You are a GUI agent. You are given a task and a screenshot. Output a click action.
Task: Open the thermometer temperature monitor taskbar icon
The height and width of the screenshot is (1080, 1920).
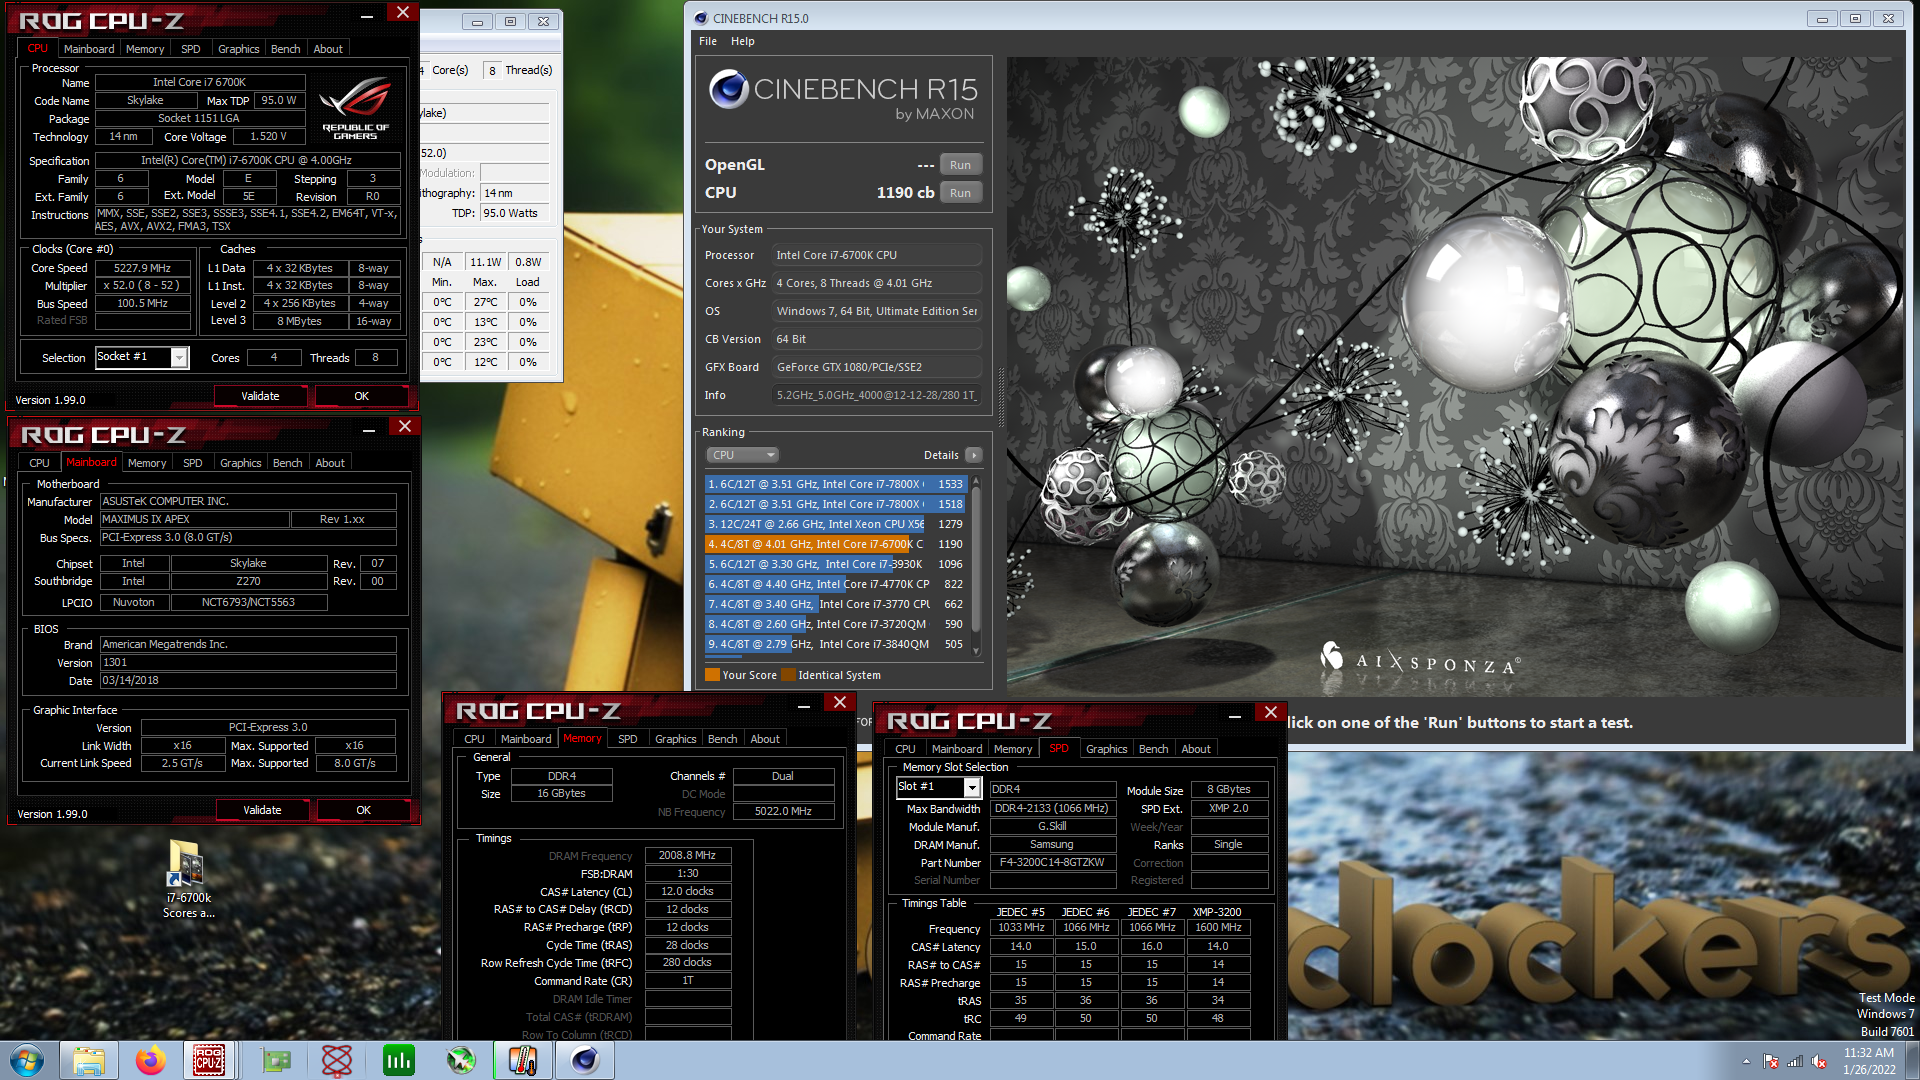(522, 1060)
